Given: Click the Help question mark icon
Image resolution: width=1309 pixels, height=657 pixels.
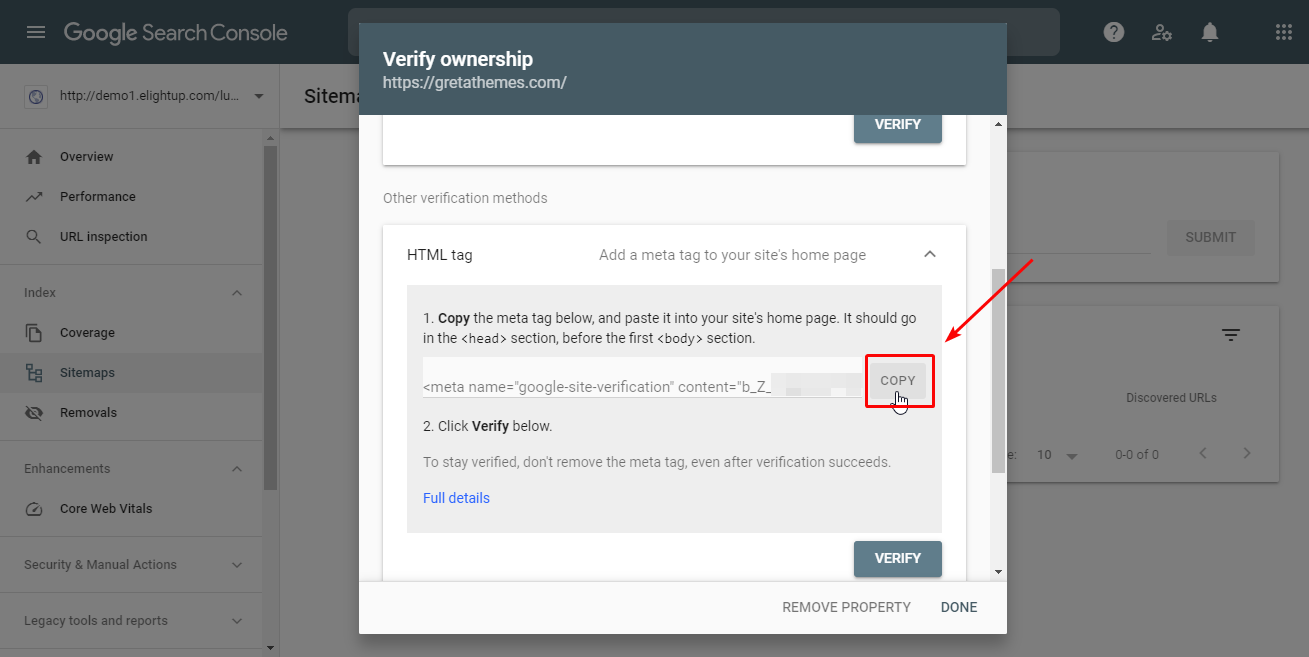Looking at the screenshot, I should click(x=1114, y=32).
